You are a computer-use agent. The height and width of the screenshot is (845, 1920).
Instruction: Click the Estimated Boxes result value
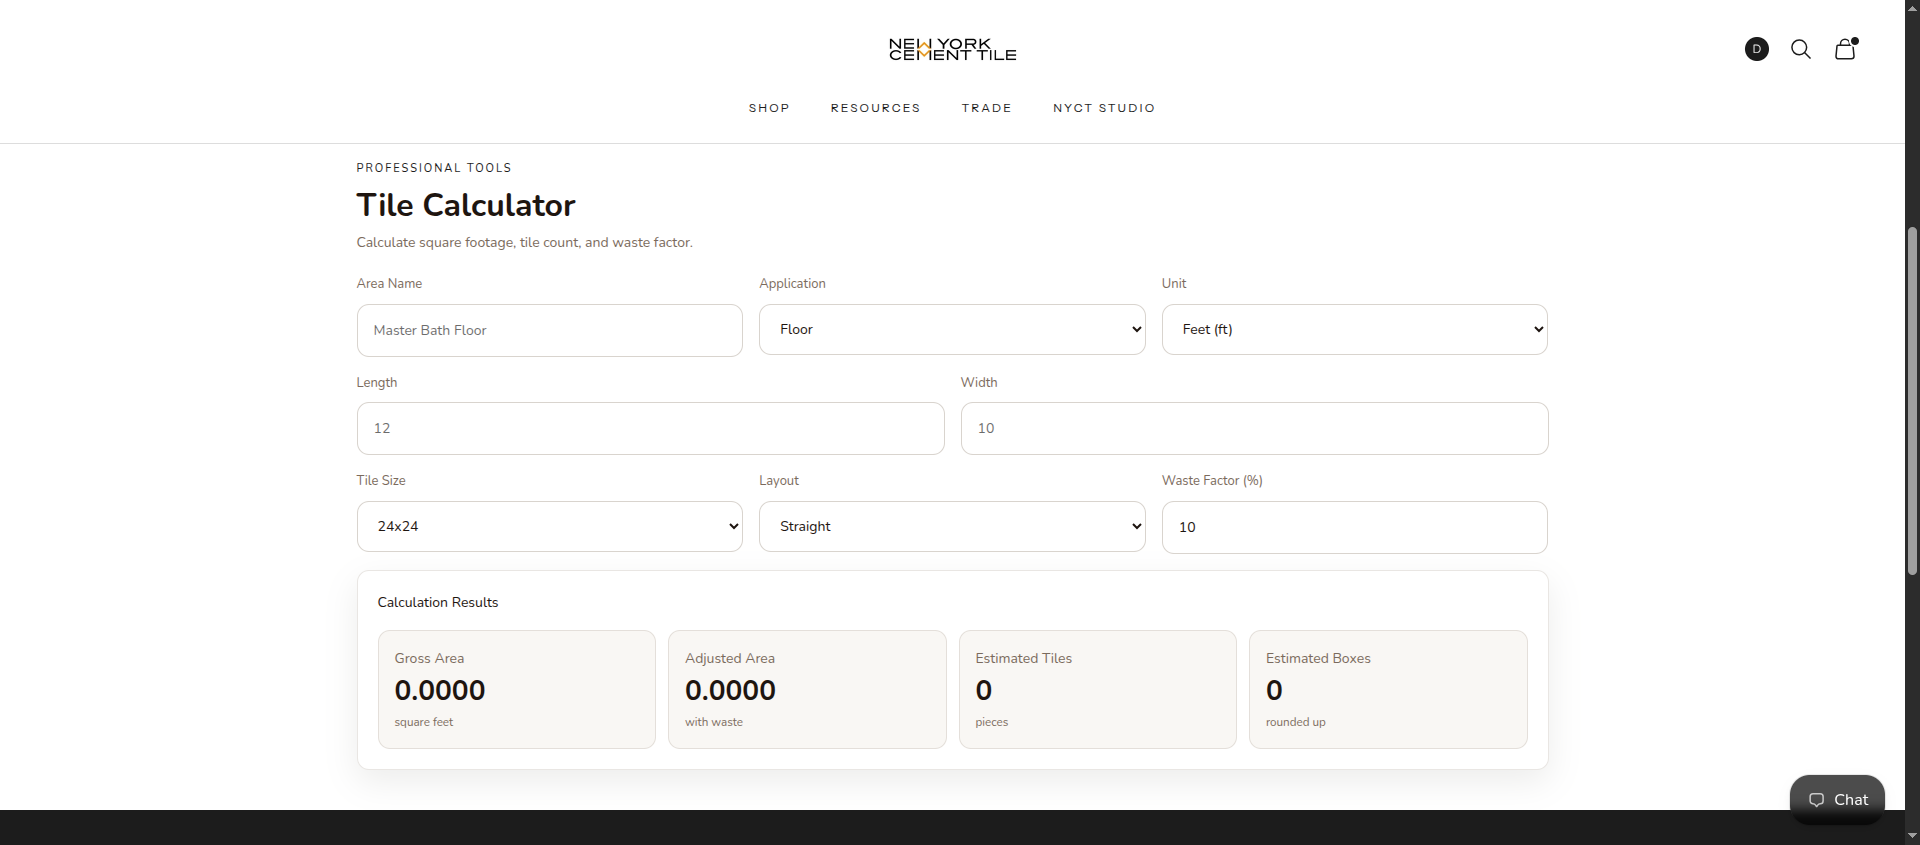pyautogui.click(x=1274, y=690)
